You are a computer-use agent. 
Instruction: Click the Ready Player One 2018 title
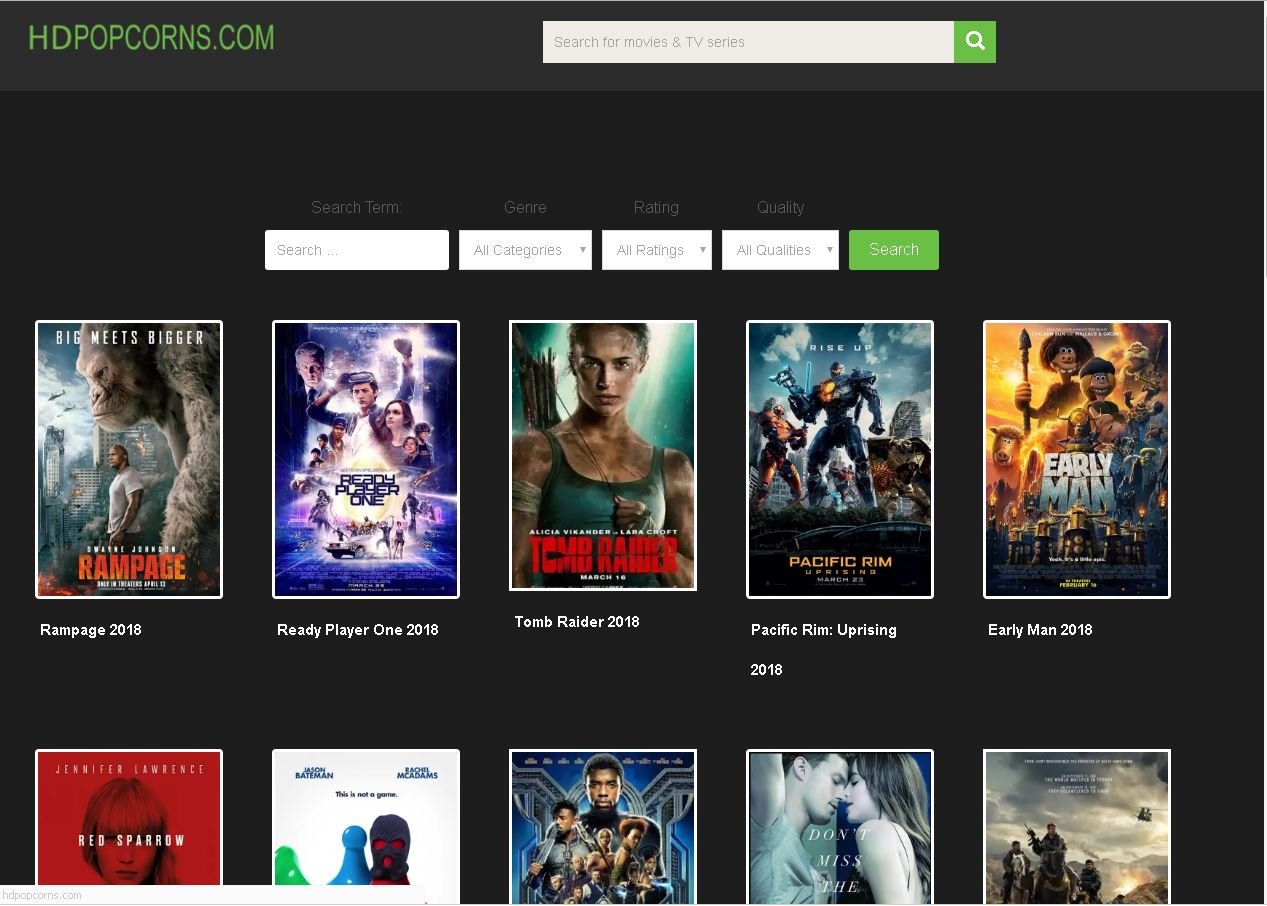358,630
